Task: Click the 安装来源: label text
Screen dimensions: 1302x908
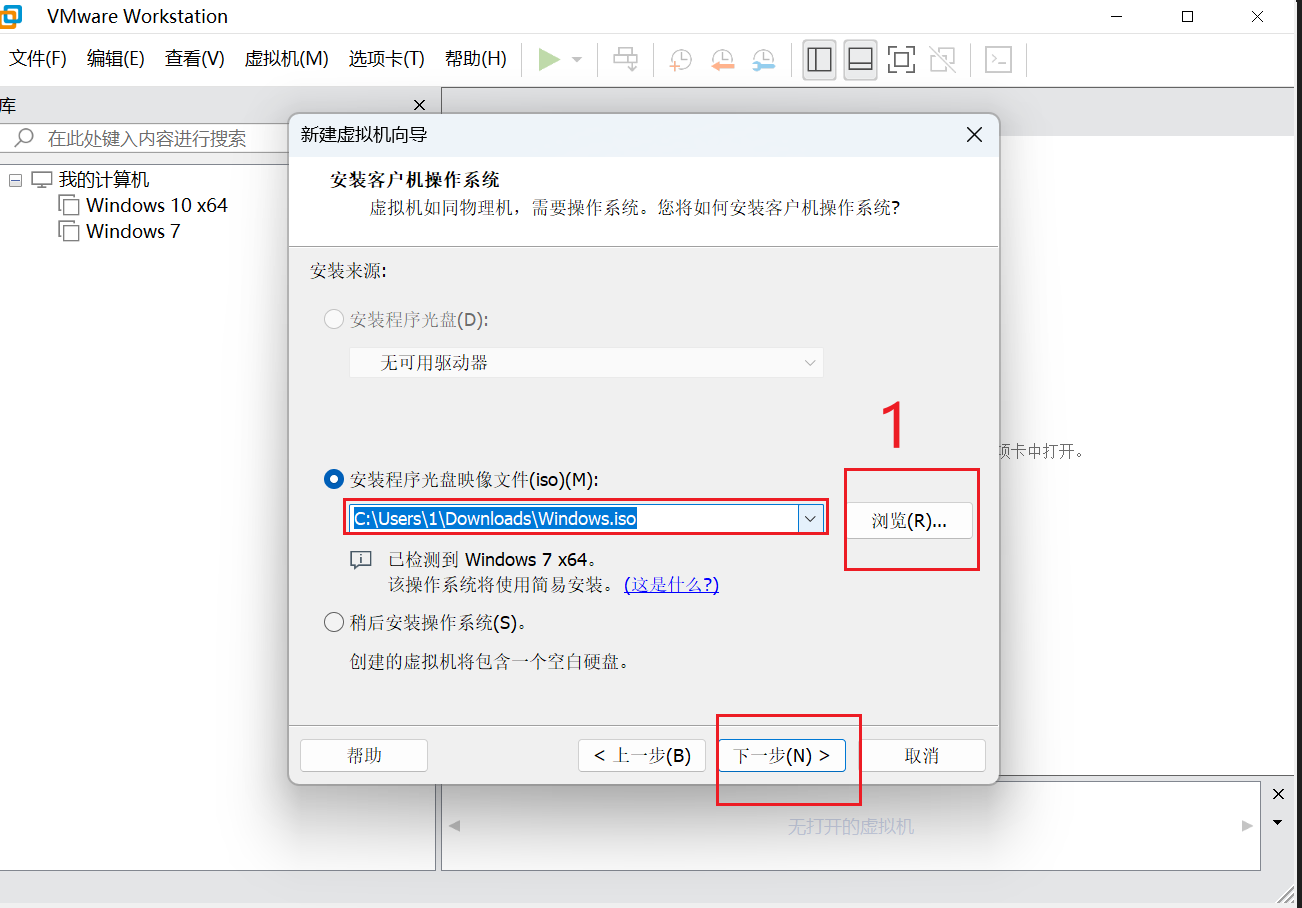Action: coord(348,271)
